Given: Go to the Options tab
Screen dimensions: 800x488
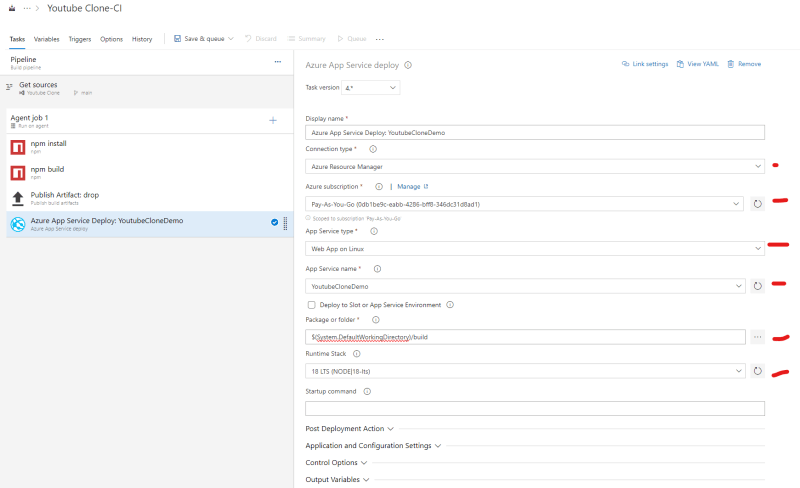Looking at the screenshot, I should (111, 39).
